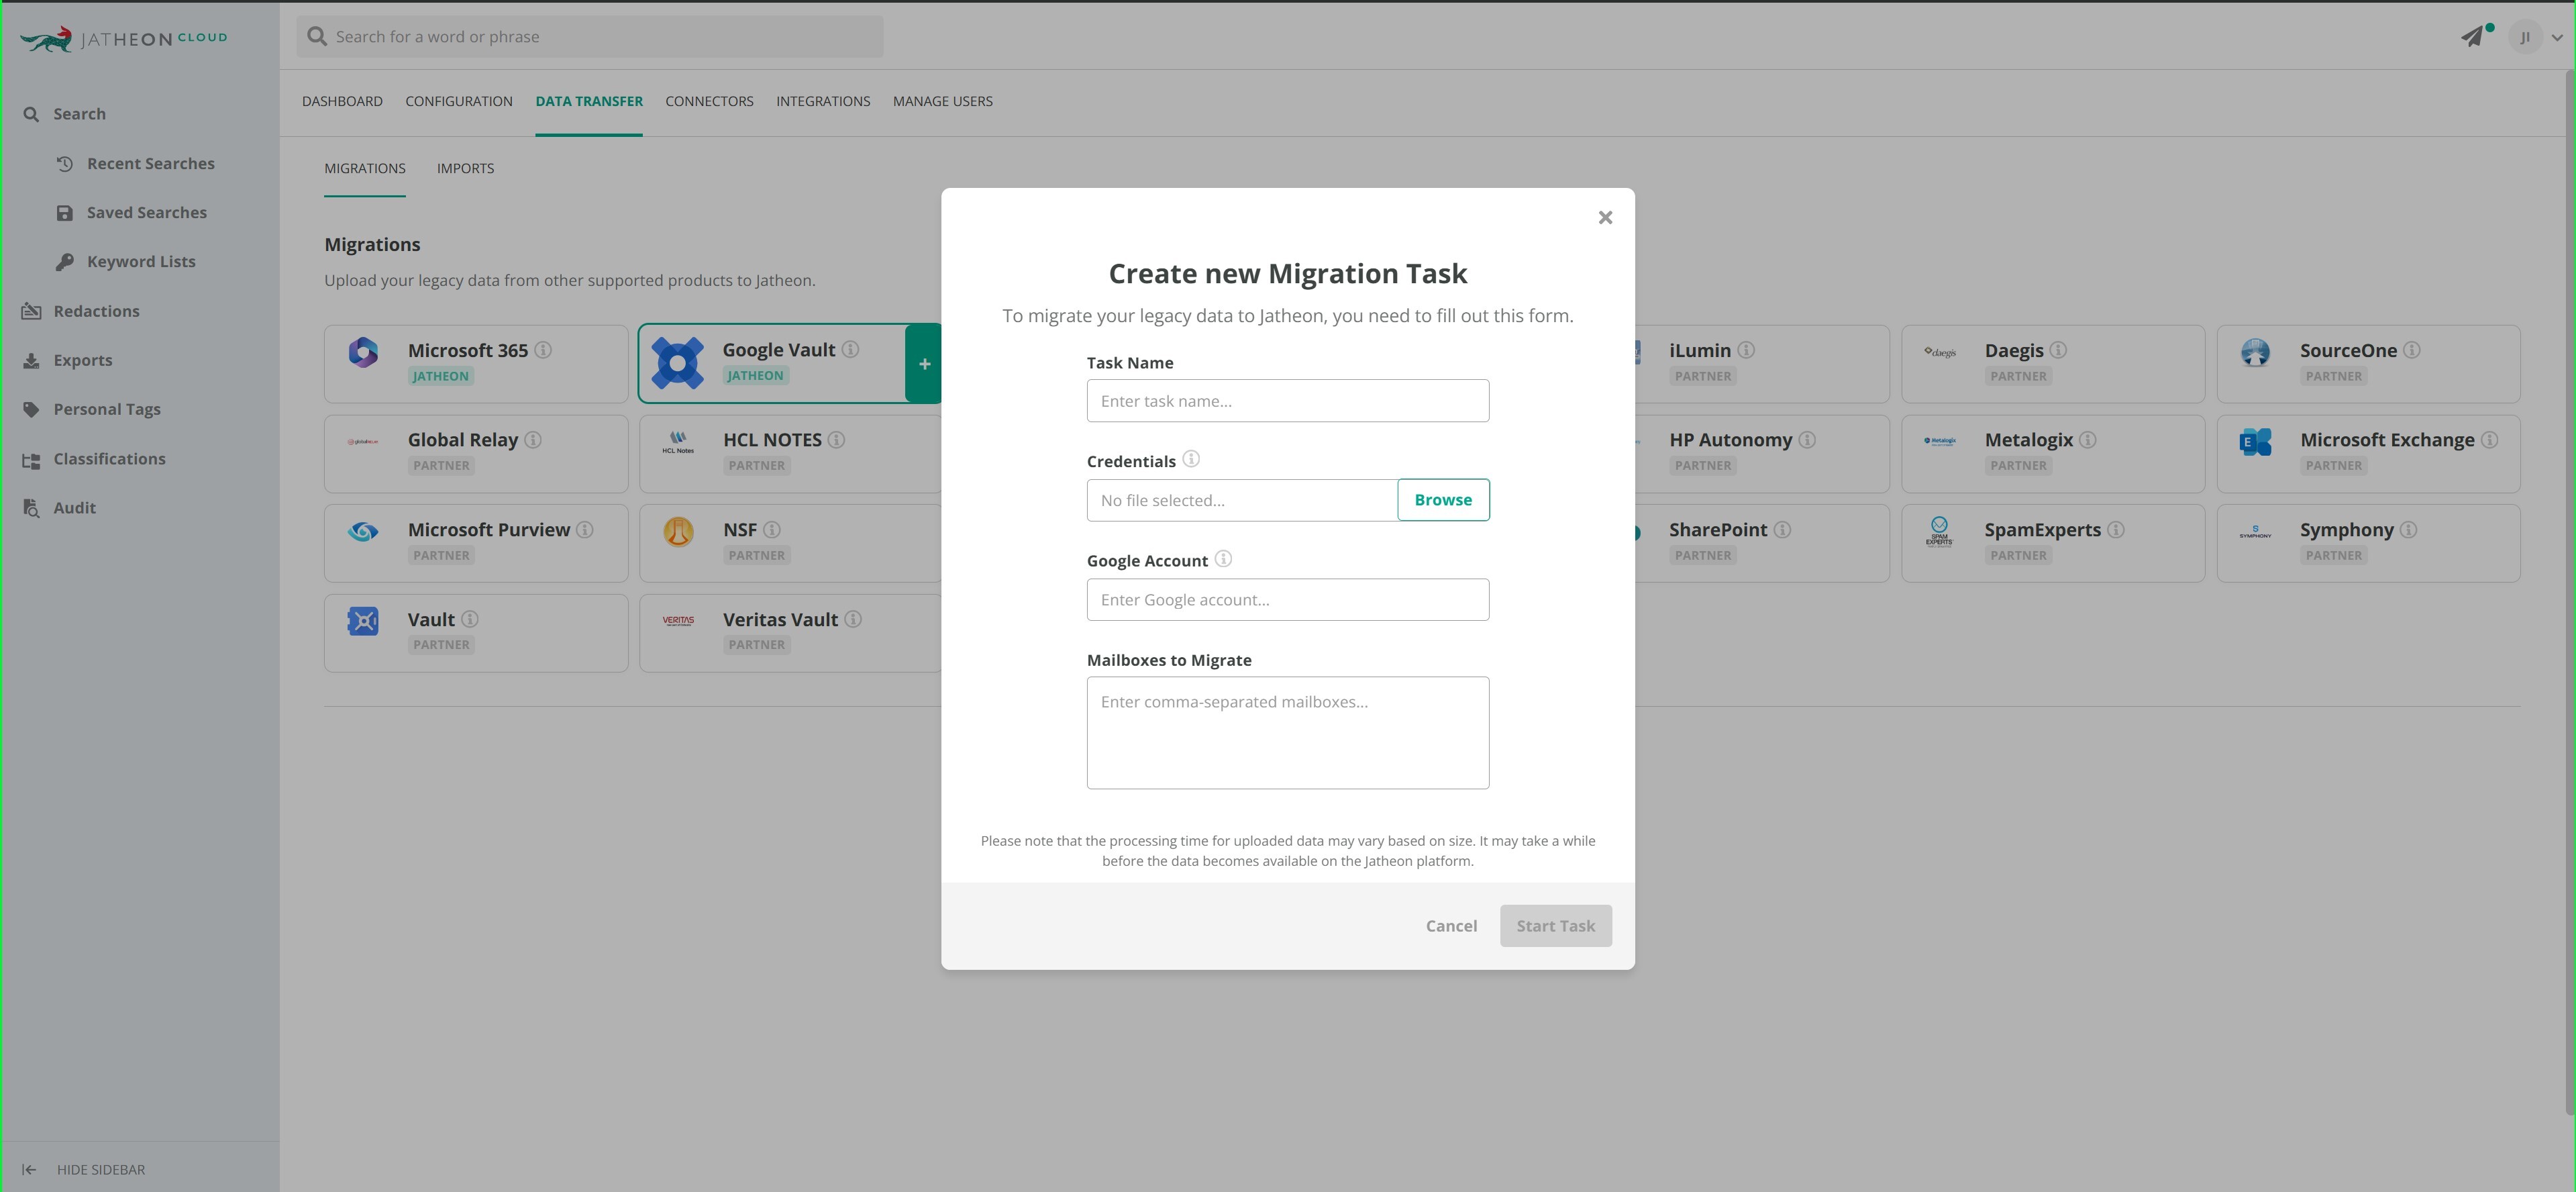Switch to the Dashboard tab

[342, 101]
